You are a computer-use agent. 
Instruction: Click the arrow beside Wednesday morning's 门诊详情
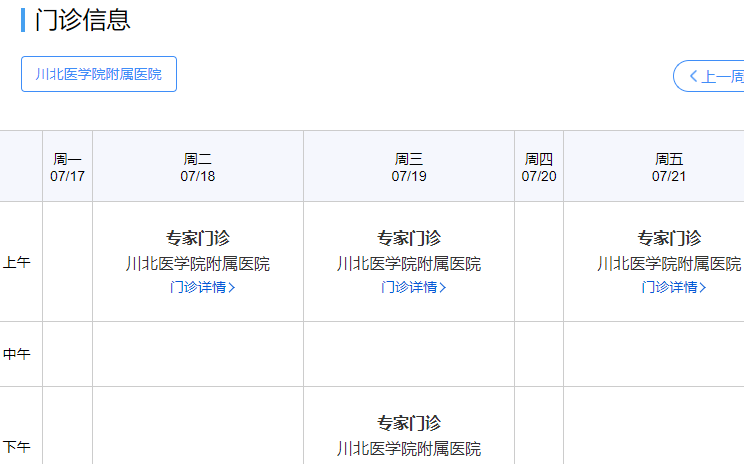[x=443, y=288]
